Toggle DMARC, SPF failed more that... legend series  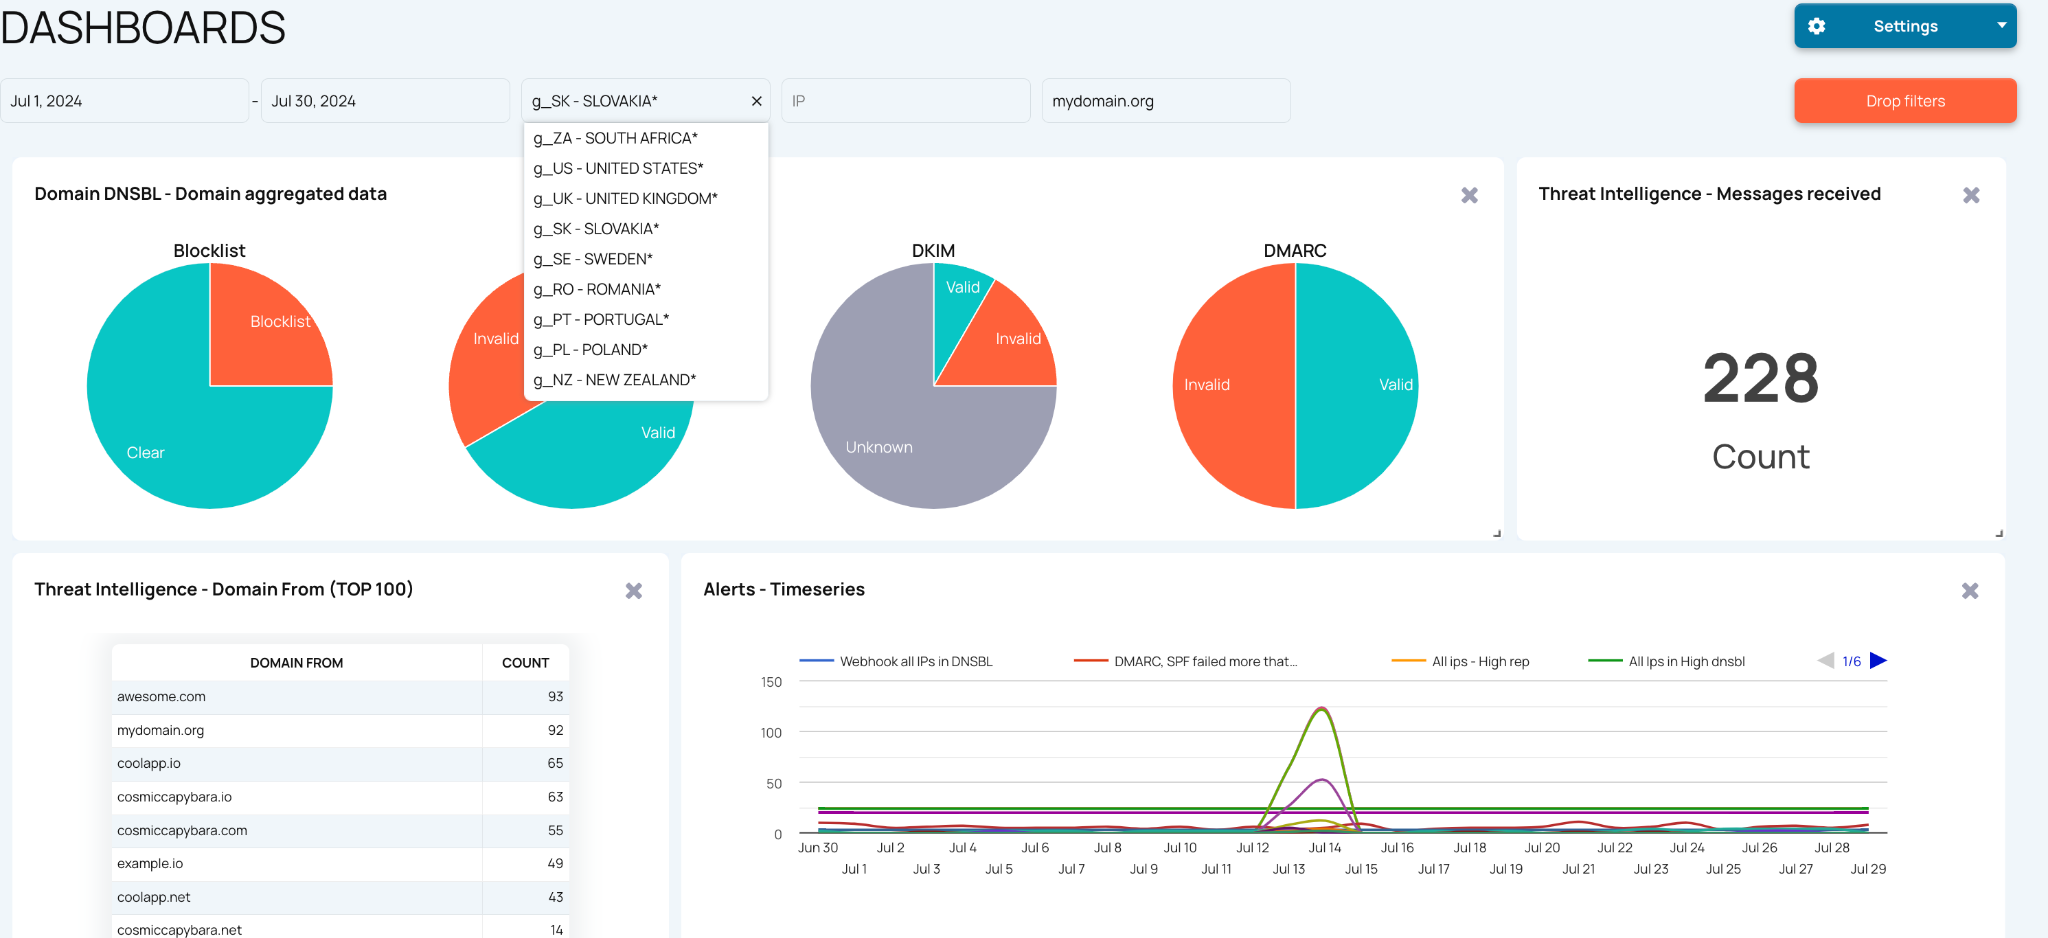tap(1185, 661)
